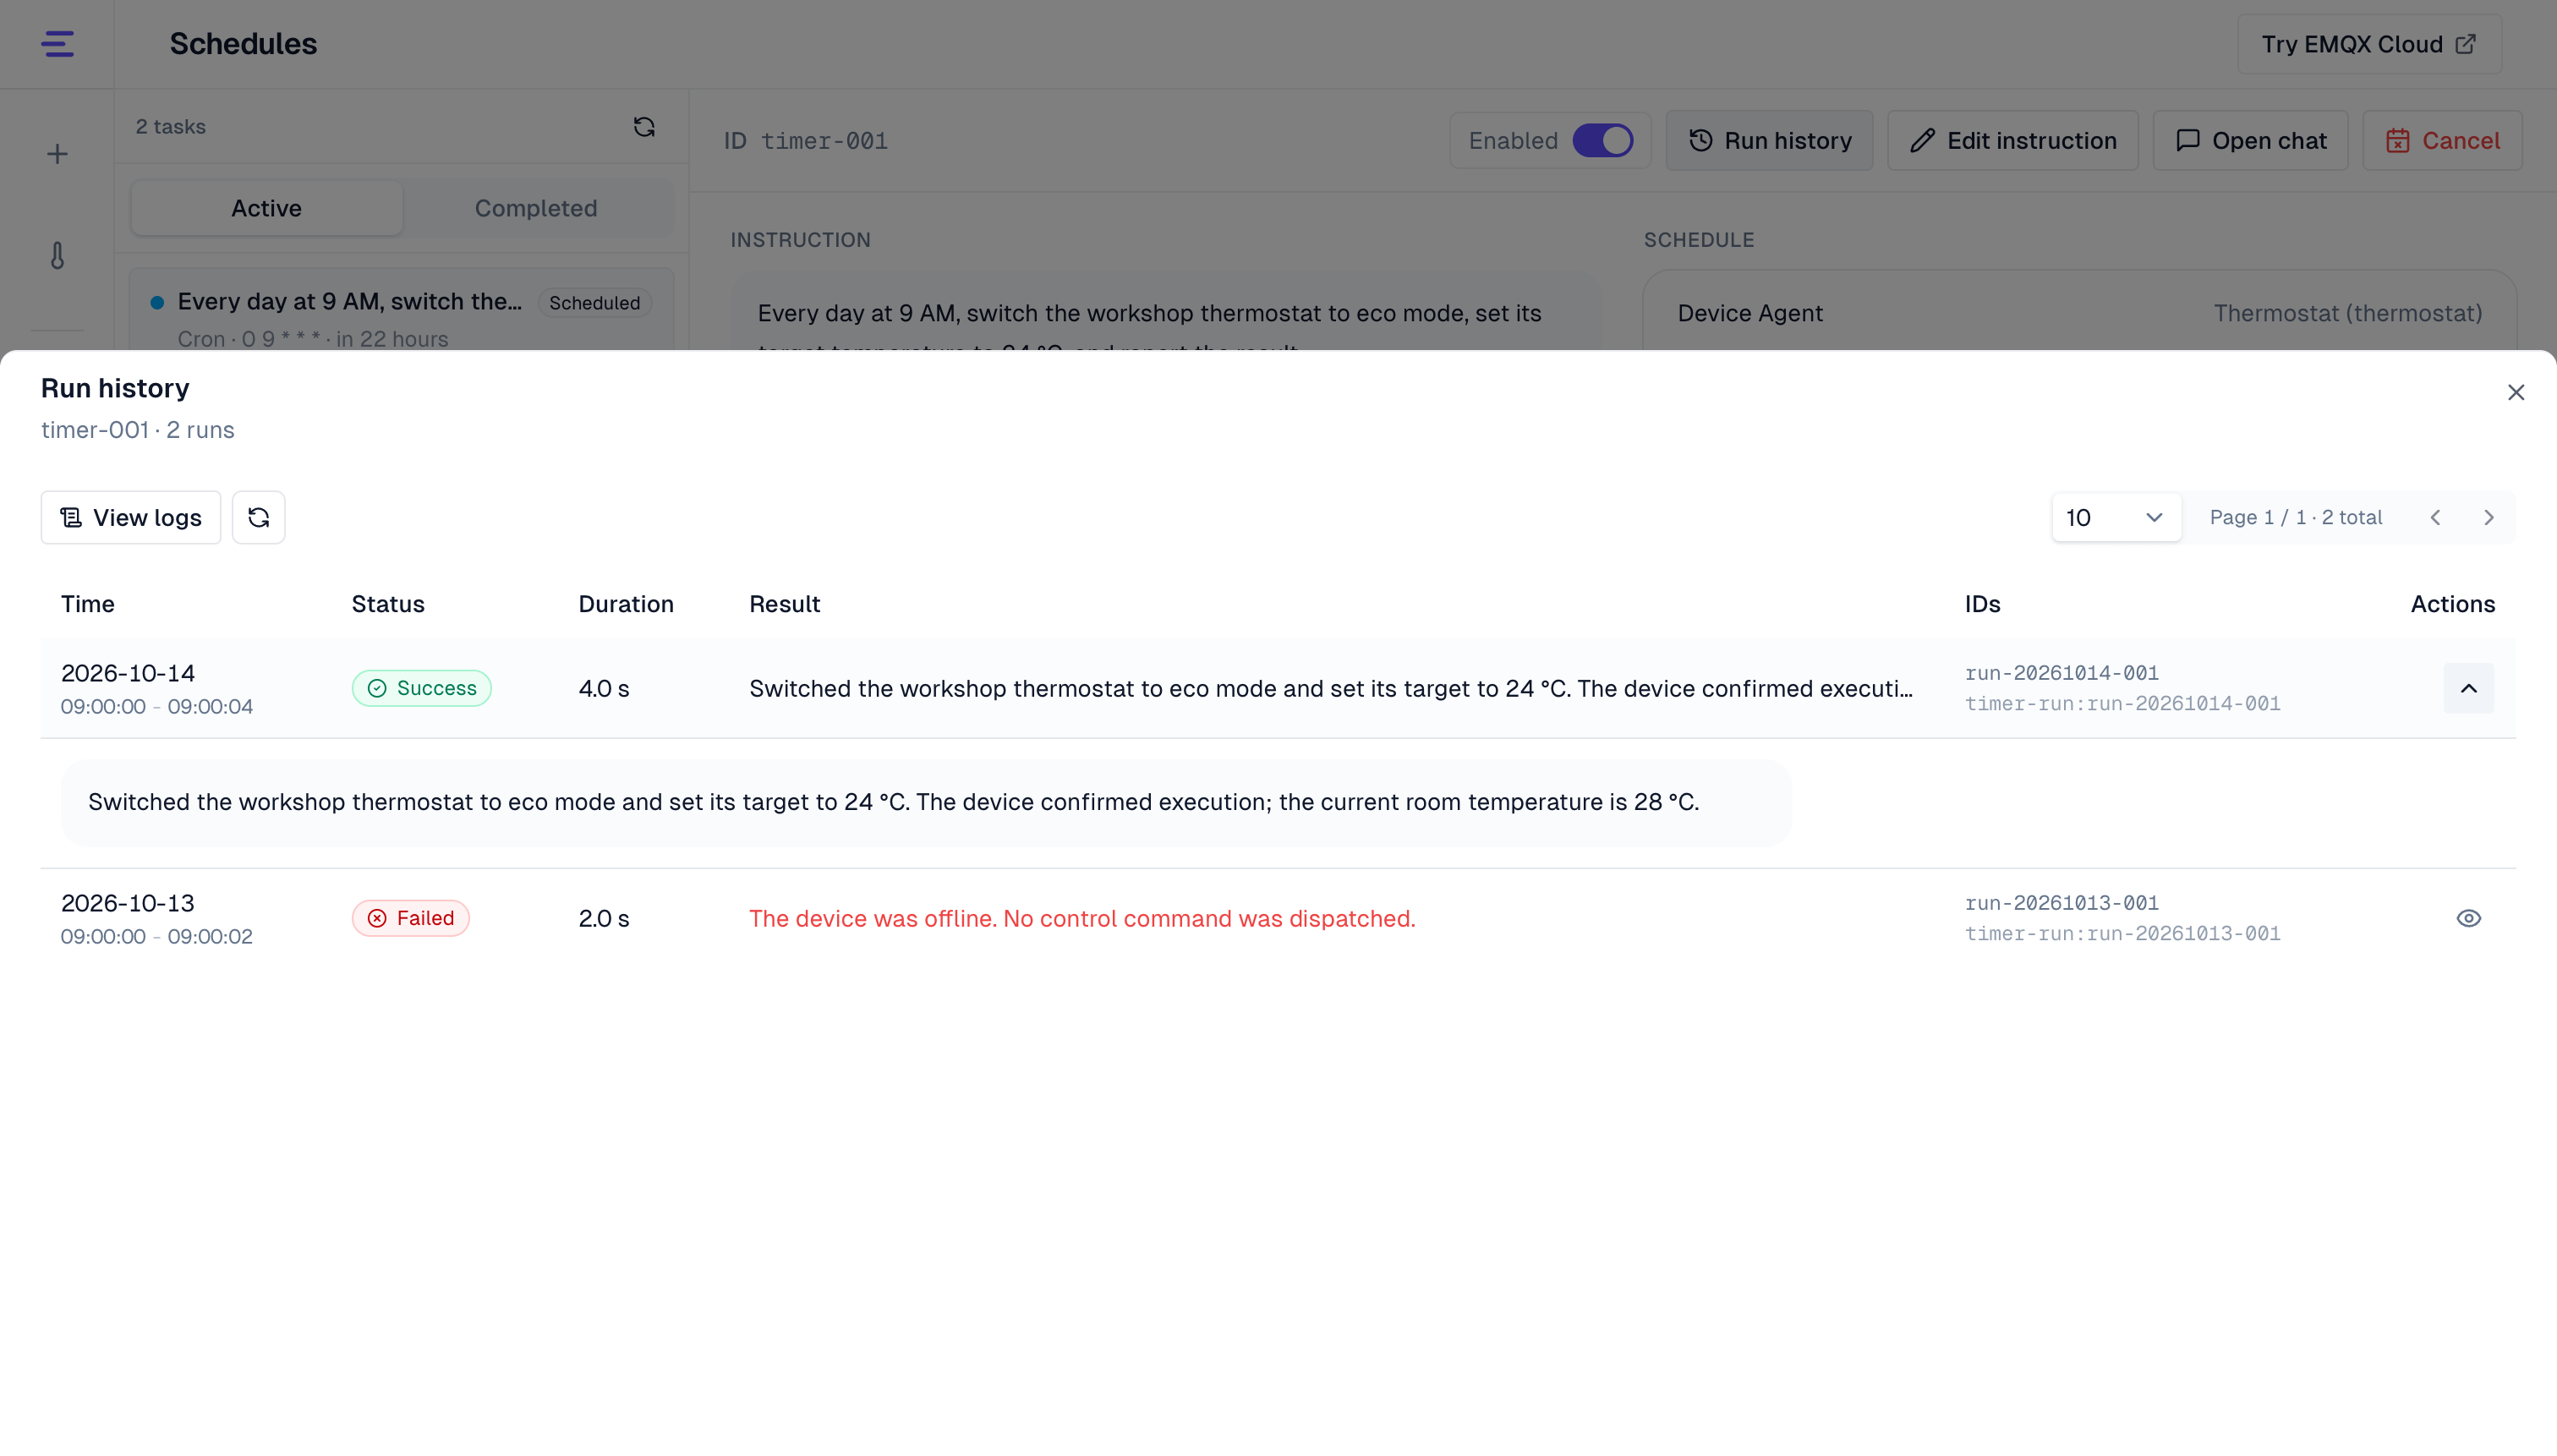Screen dimensions: 2557x1456
Task: Refresh the tasks list icon
Action: click(x=644, y=127)
